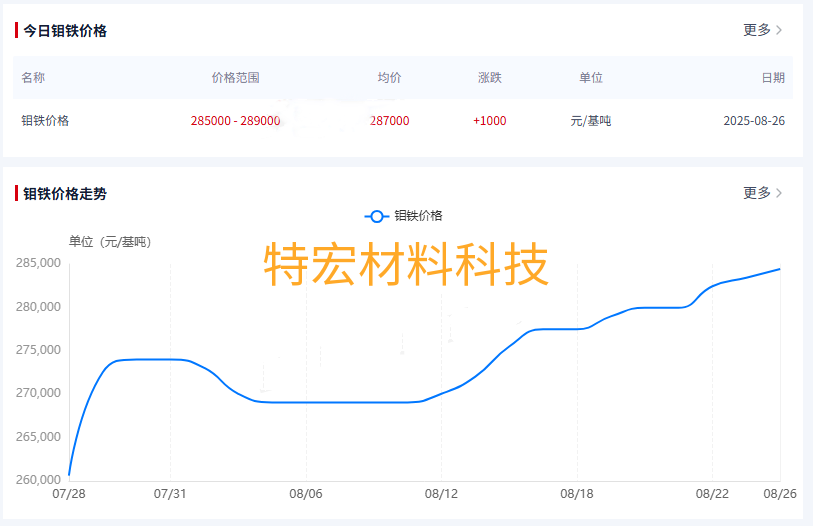
Task: Click the 270,000 y-axis label
Action: pyautogui.click(x=38, y=393)
